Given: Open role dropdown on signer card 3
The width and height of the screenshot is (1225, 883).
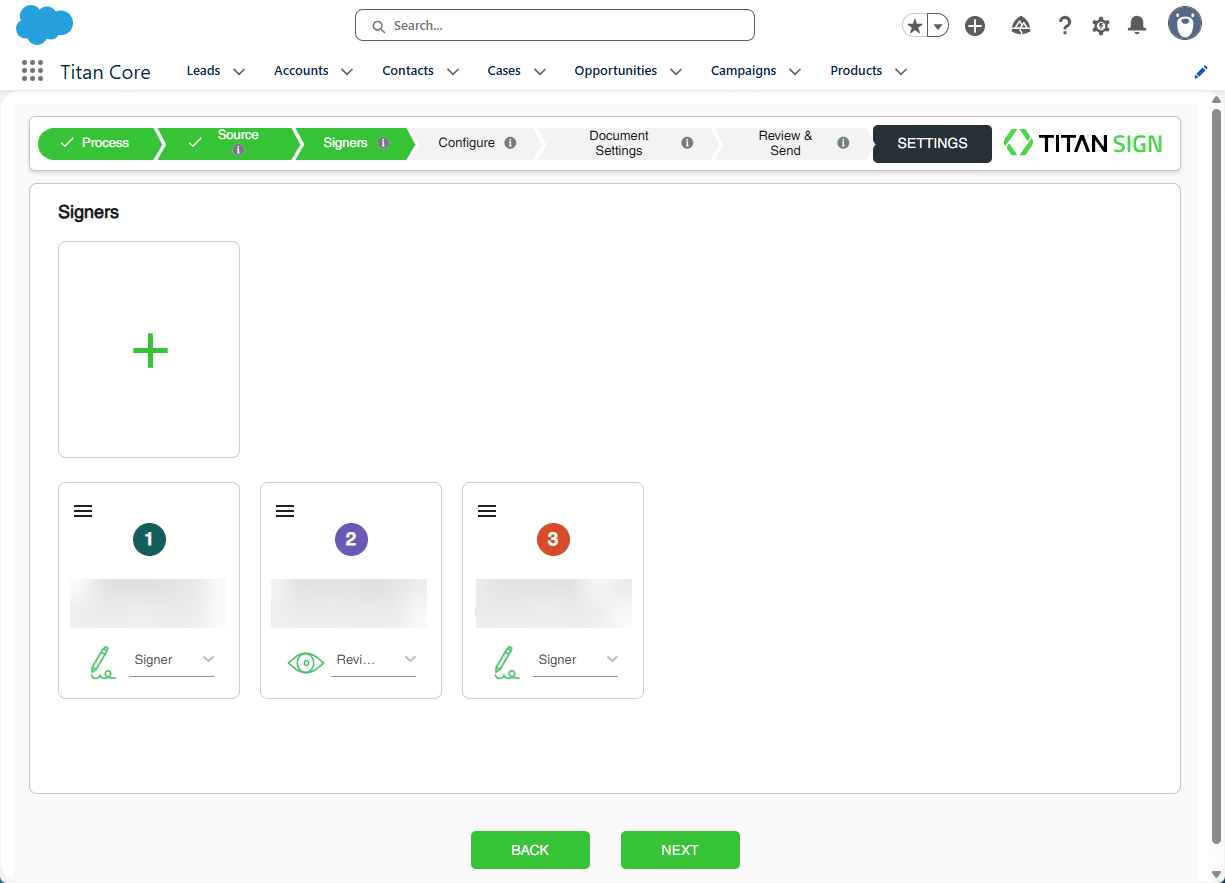Looking at the screenshot, I should (x=576, y=660).
